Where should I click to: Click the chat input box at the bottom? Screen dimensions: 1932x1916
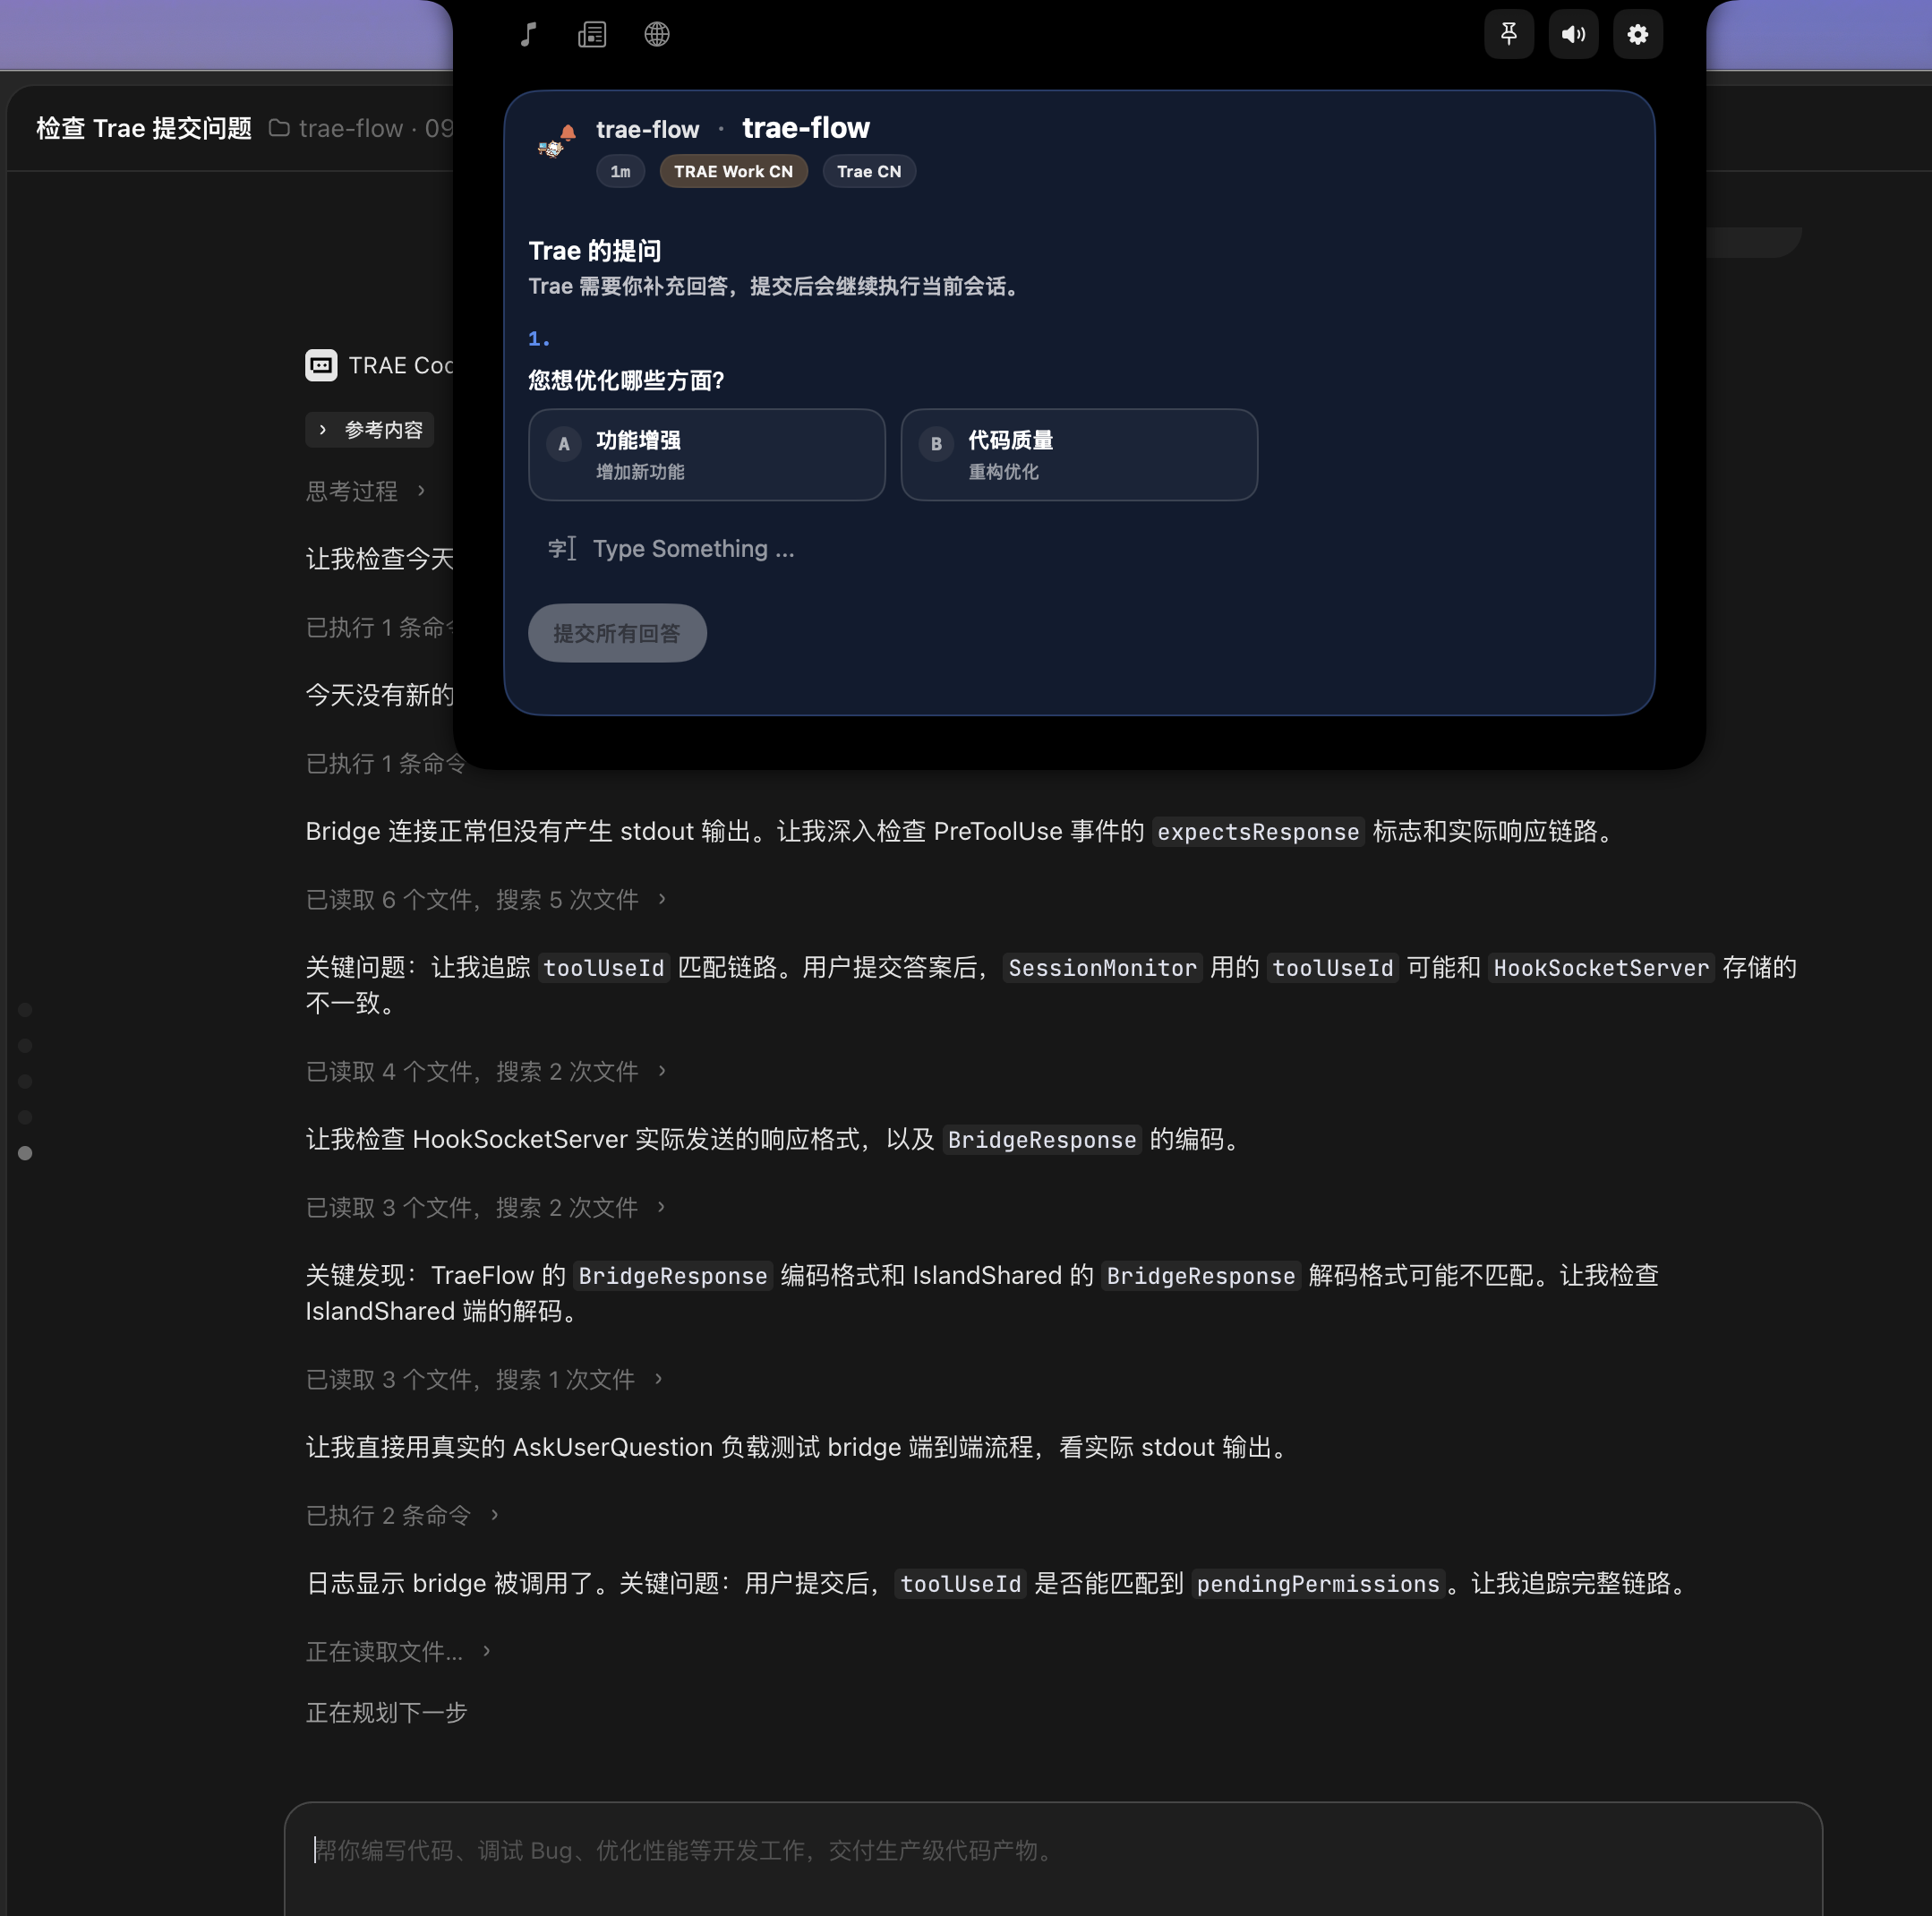(1053, 1858)
